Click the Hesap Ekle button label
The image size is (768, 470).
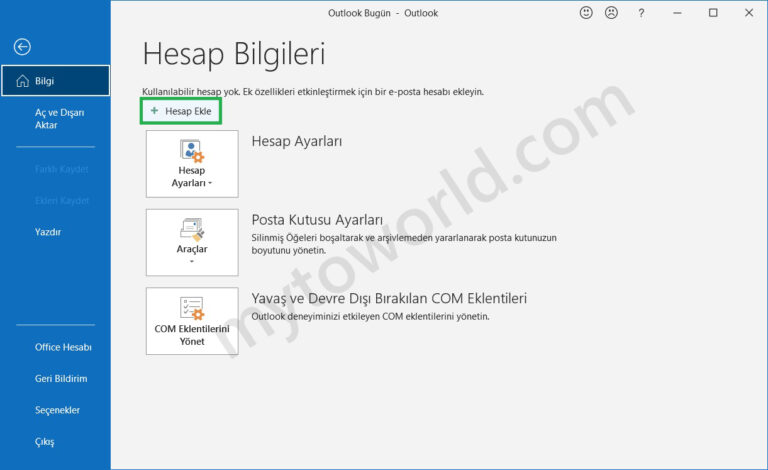tap(188, 111)
